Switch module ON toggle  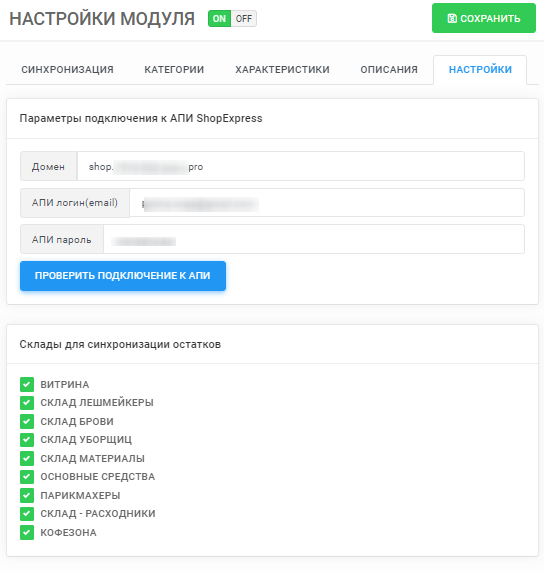pos(219,19)
